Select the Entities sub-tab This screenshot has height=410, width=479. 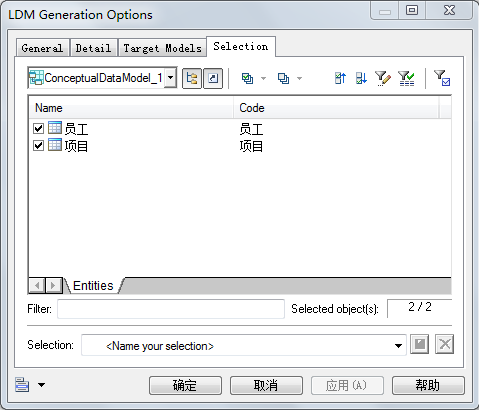pyautogui.click(x=93, y=286)
